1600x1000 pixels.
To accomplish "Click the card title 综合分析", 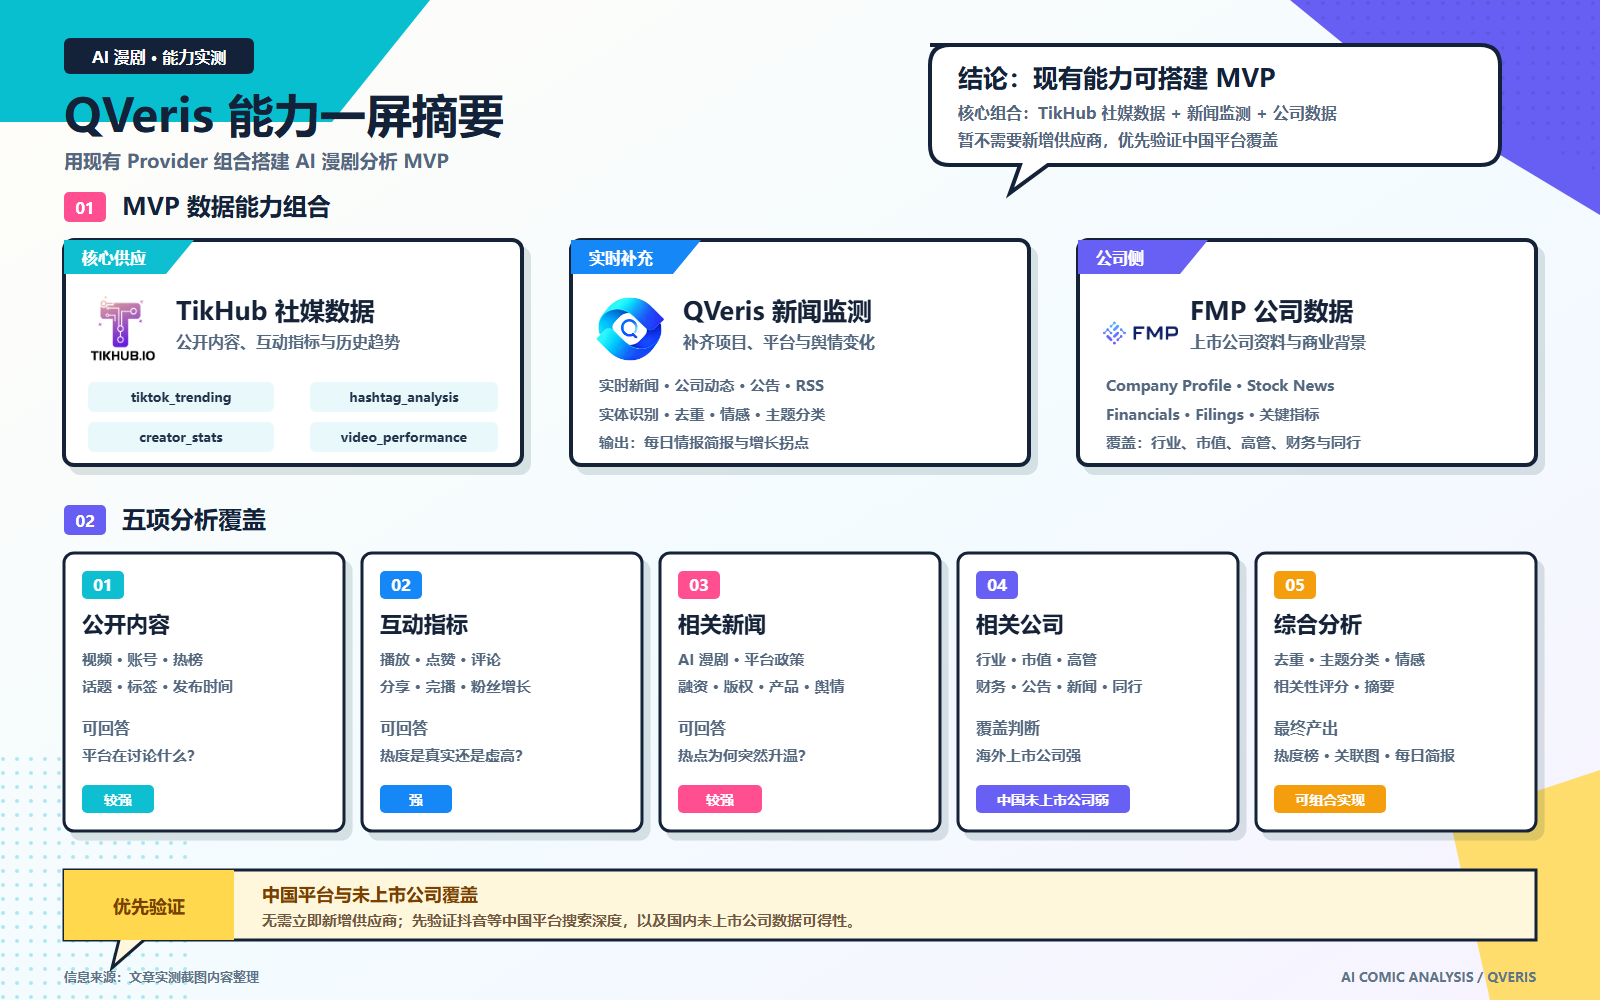I will point(1318,625).
